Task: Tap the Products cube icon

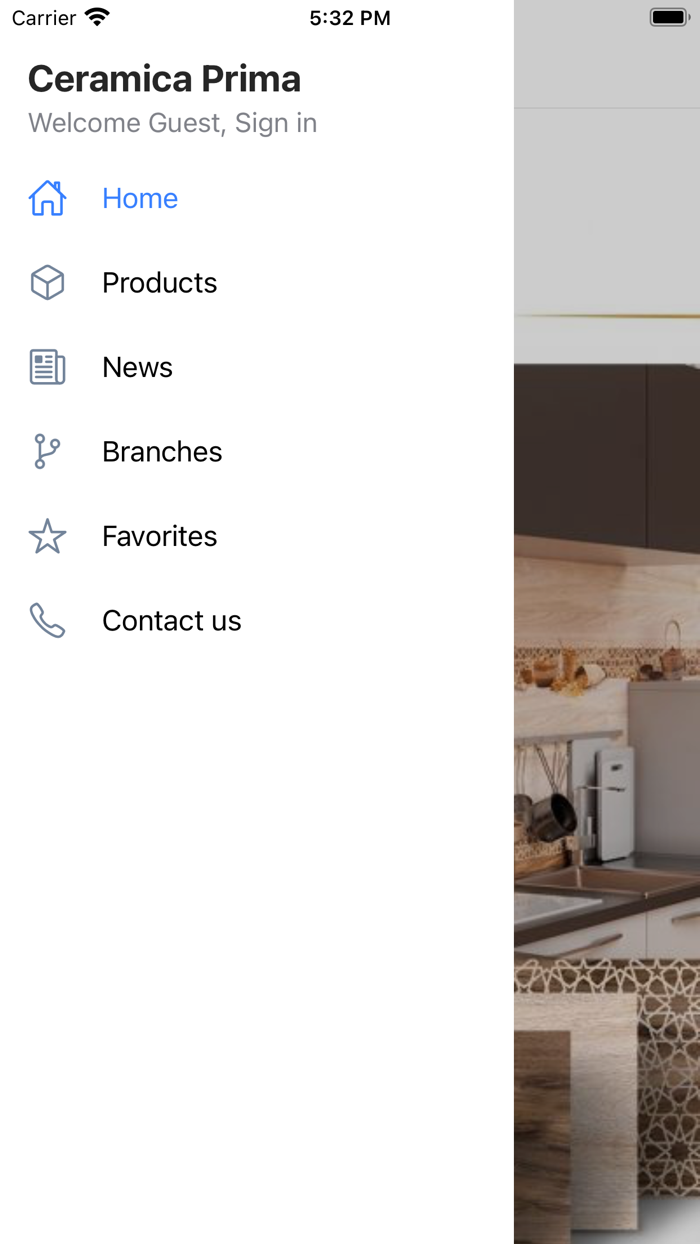Action: tap(47, 283)
